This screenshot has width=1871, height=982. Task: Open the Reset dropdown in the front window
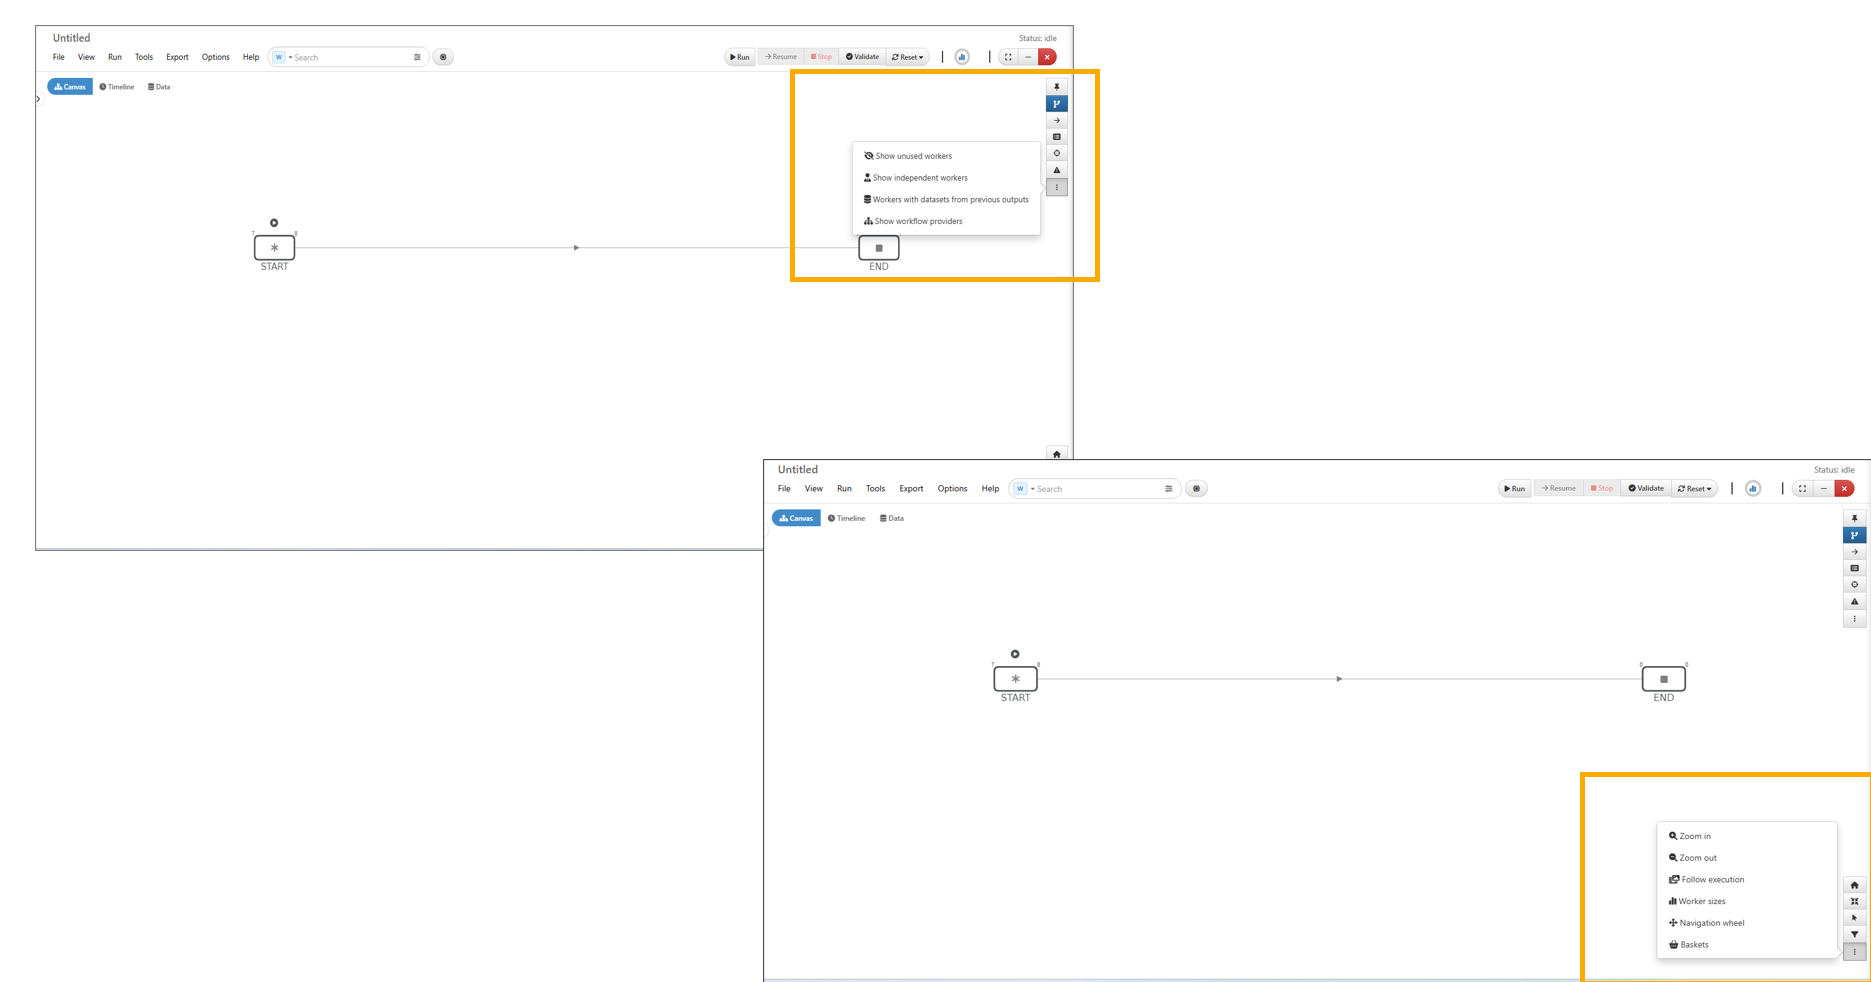[x=1695, y=489]
